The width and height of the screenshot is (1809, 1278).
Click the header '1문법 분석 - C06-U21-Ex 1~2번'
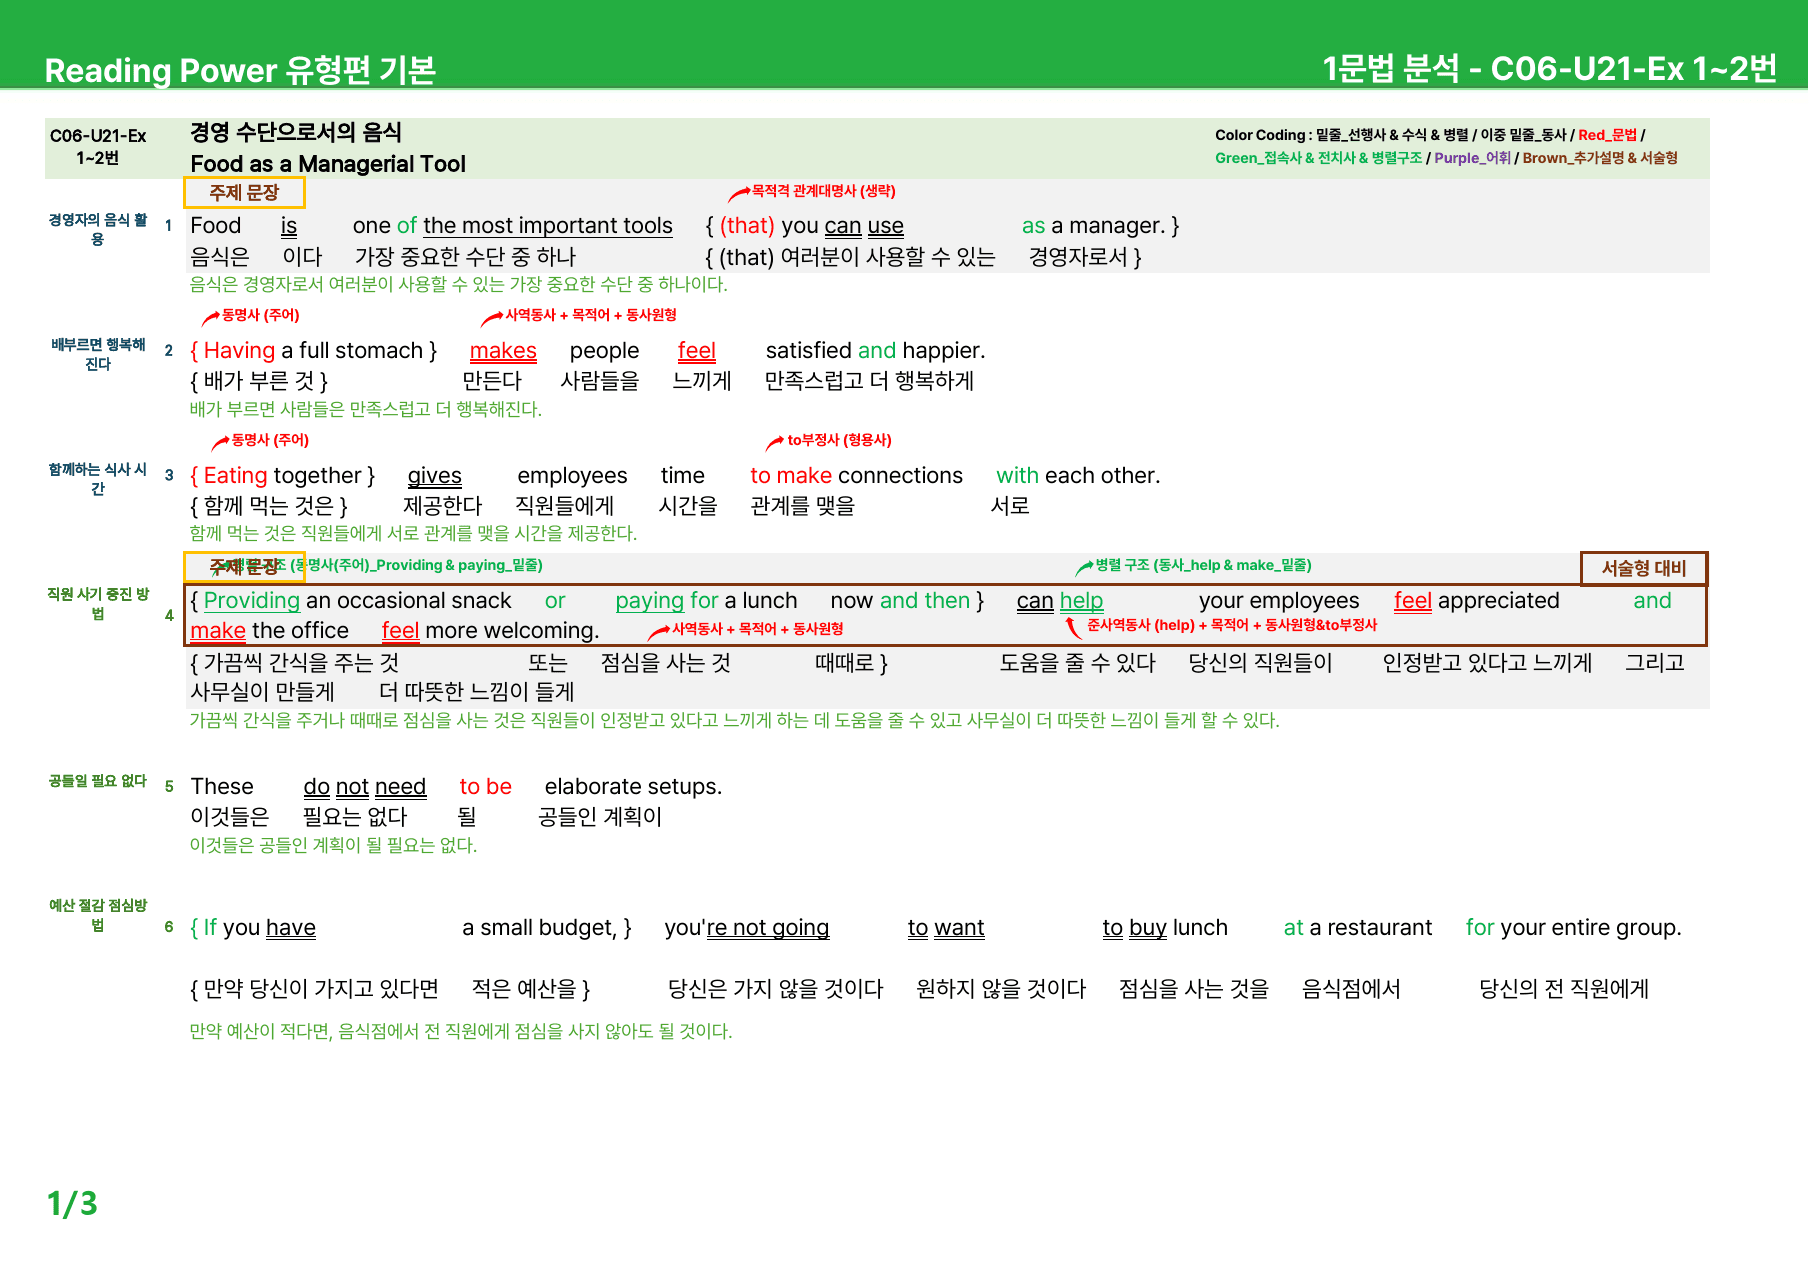[1549, 68]
